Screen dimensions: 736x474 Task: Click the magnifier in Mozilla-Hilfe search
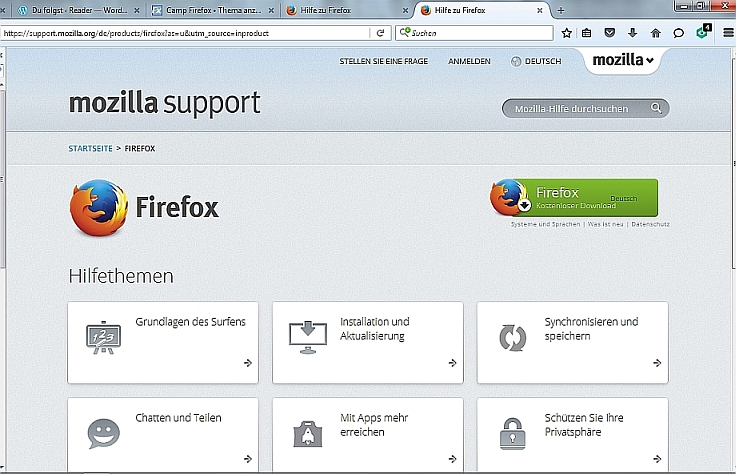(x=656, y=108)
